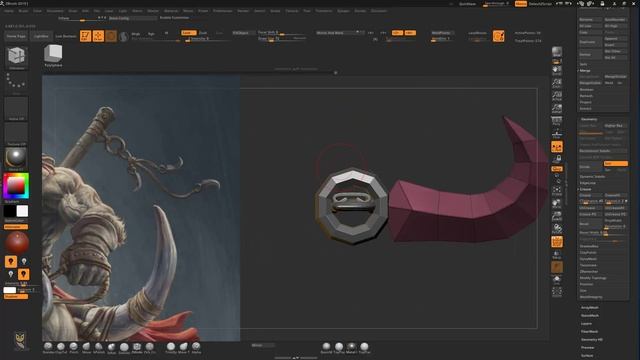Click the AAHalf icon
Viewport: 640px width, 360px height.
pos(557,109)
